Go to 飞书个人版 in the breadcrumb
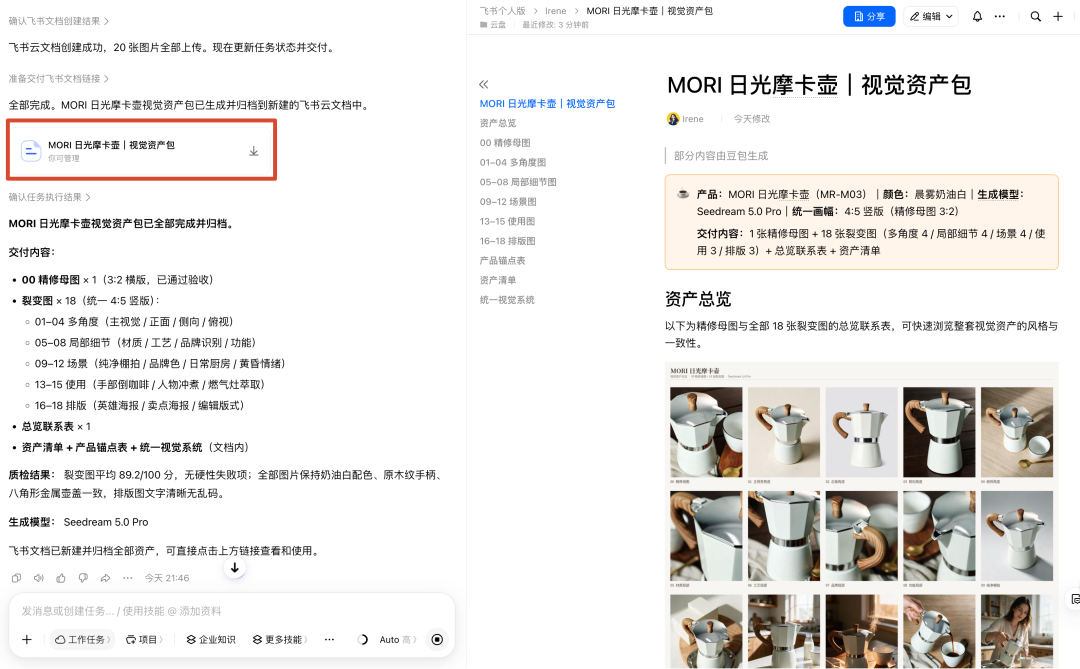Viewport: 1080px width, 669px height. 502,11
